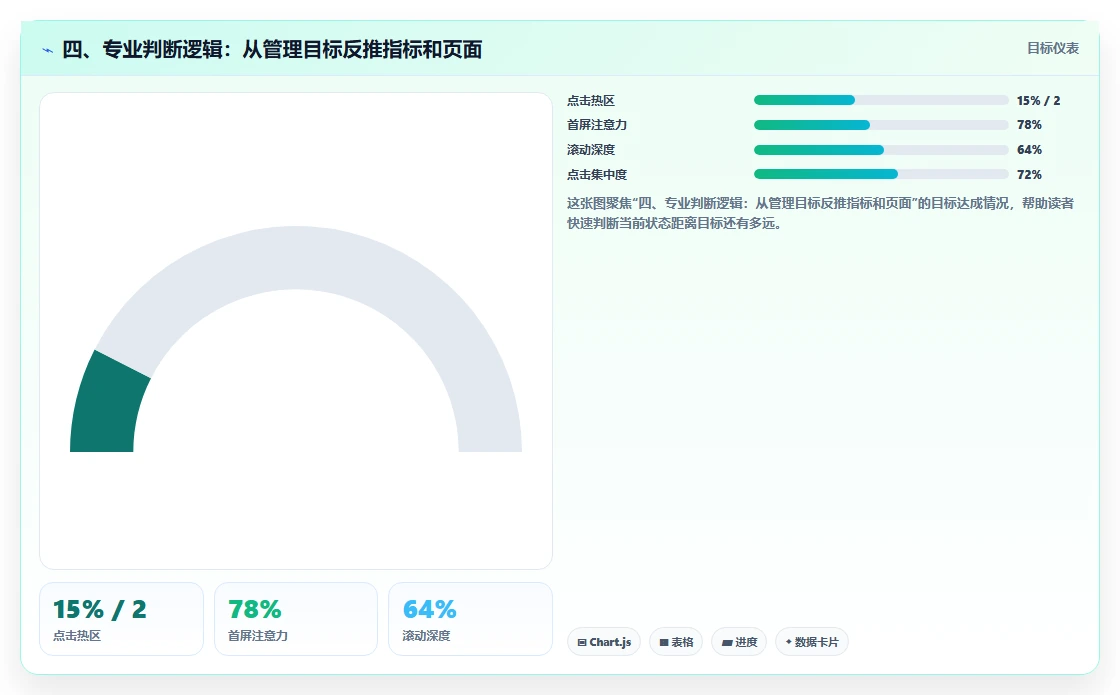Click the 首屏注意力 label in progress list
1120x695 pixels.
point(597,125)
